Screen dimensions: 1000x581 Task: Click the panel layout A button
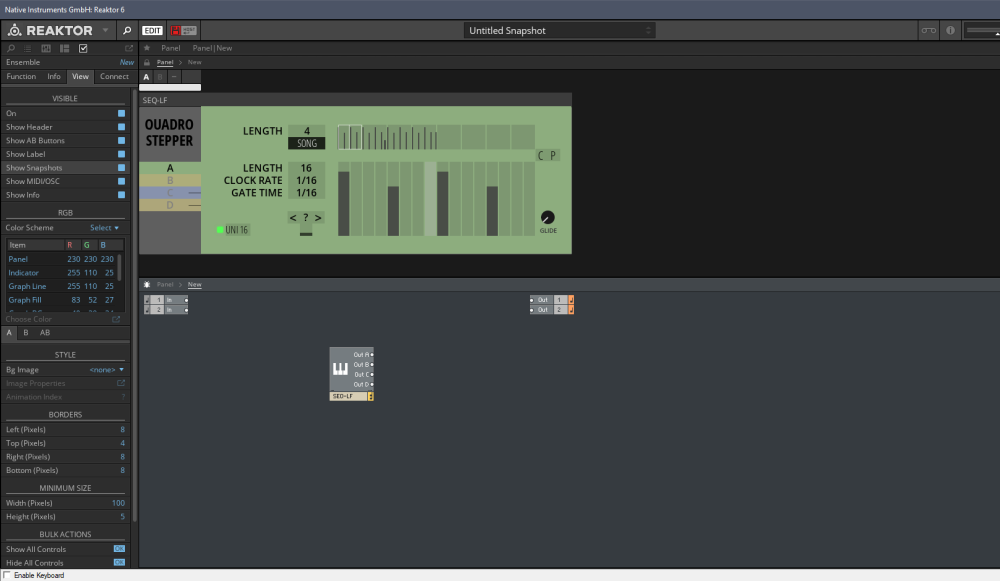146,77
